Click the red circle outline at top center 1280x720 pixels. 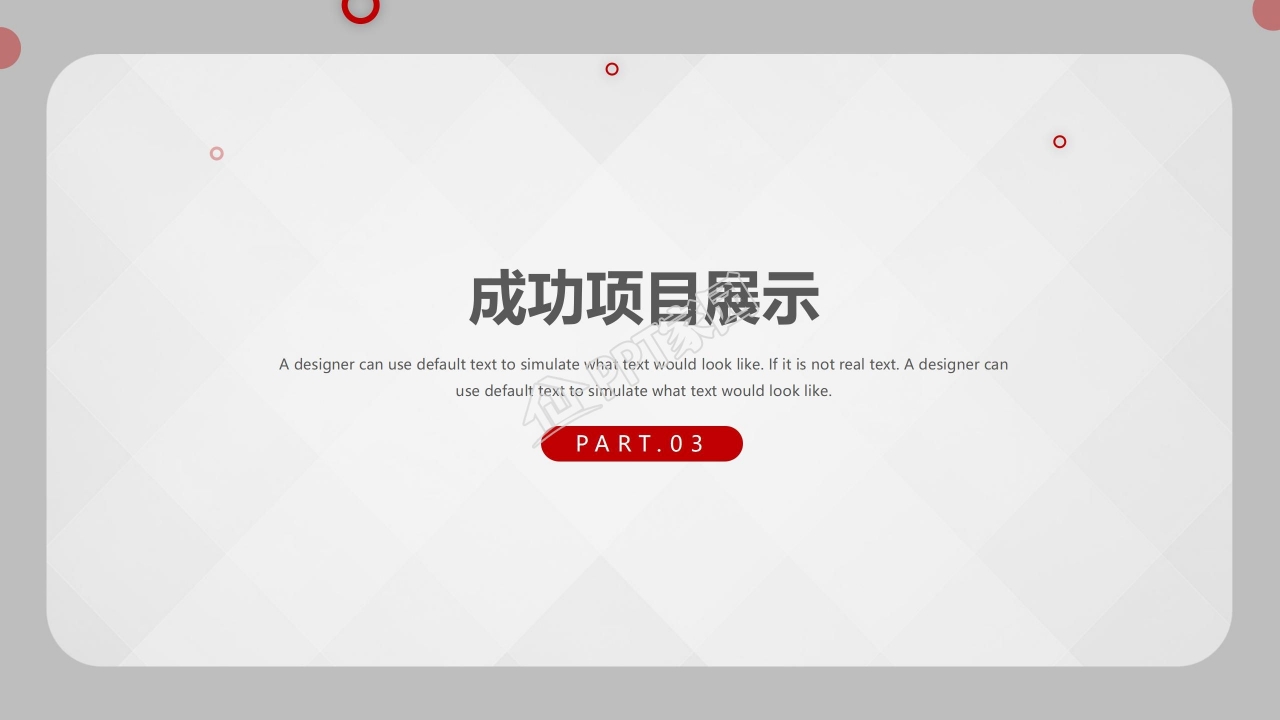(611, 69)
